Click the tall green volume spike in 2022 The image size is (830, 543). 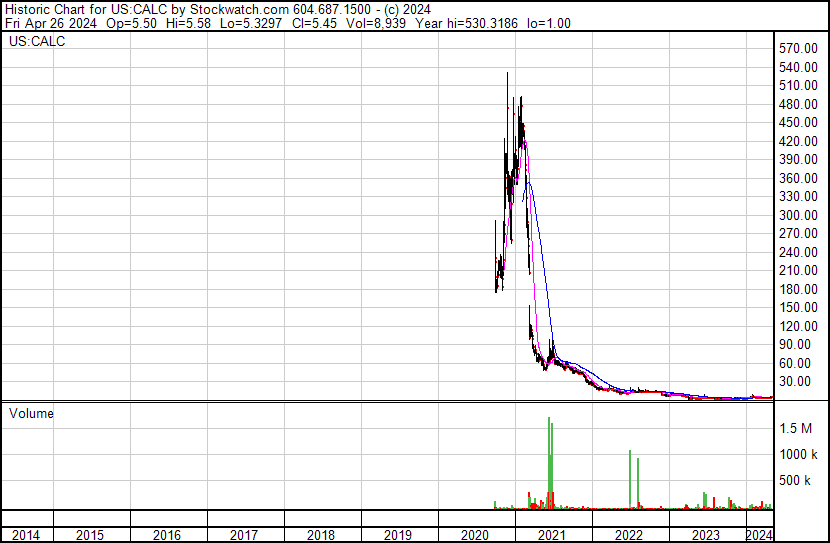630,480
